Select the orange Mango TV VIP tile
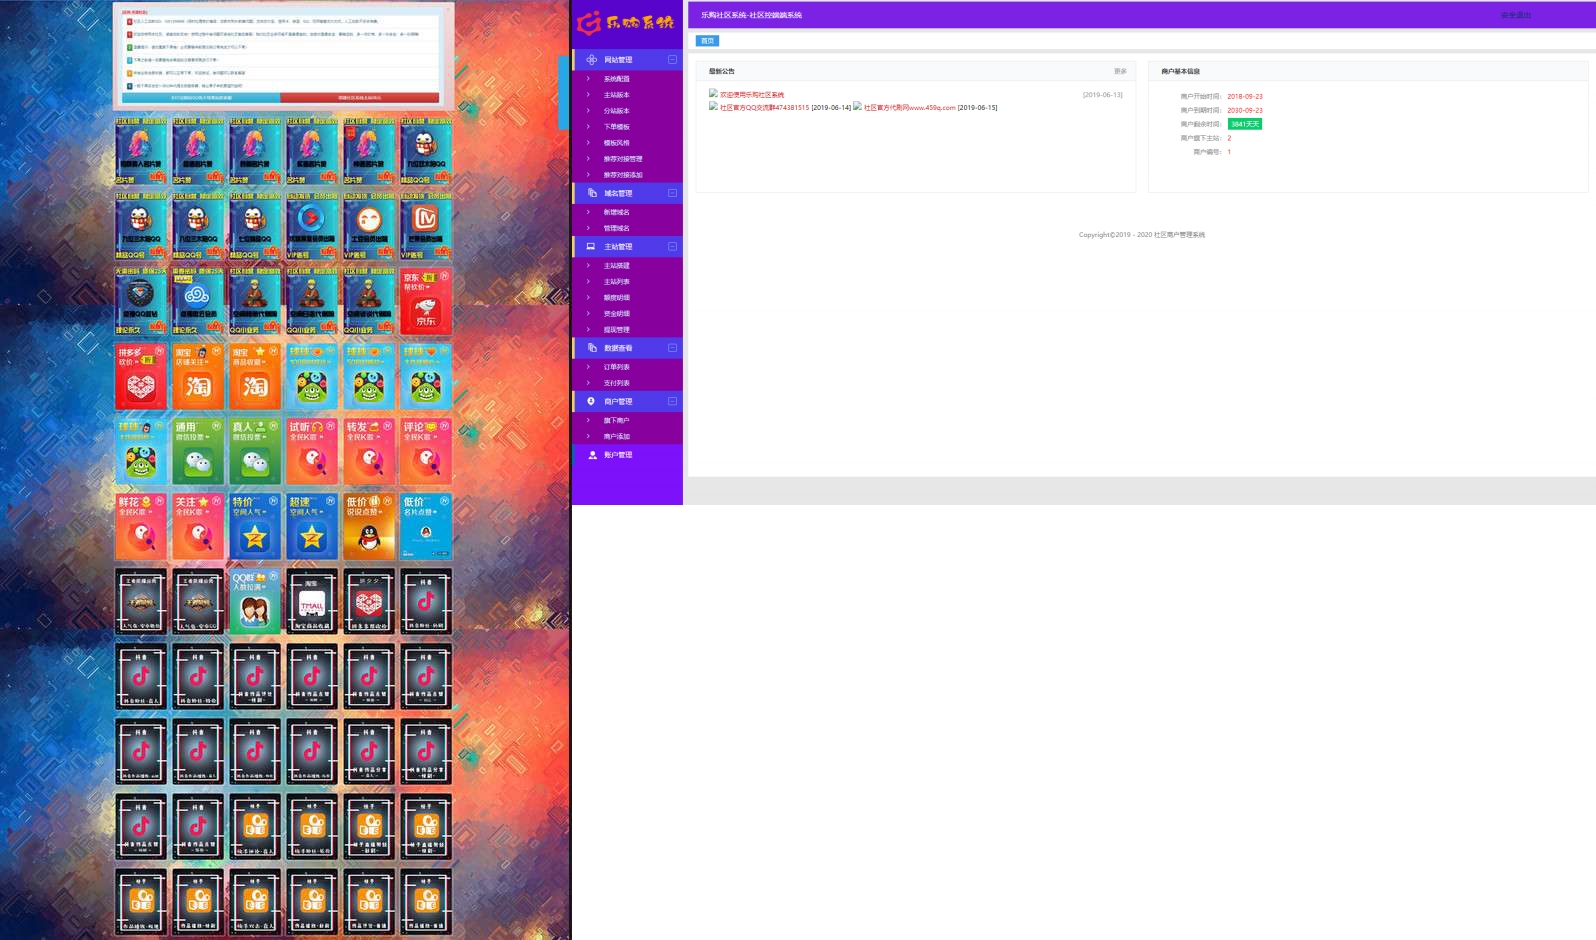Screen dimensions: 1596x940 click(x=426, y=226)
